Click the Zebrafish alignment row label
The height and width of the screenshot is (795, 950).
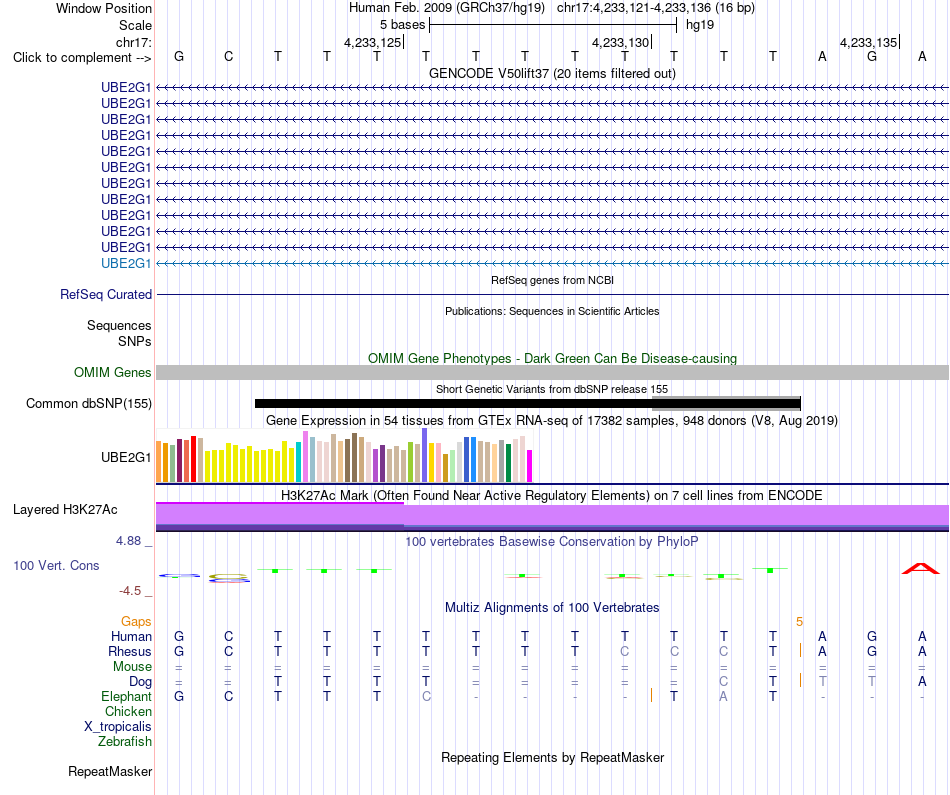(x=125, y=742)
